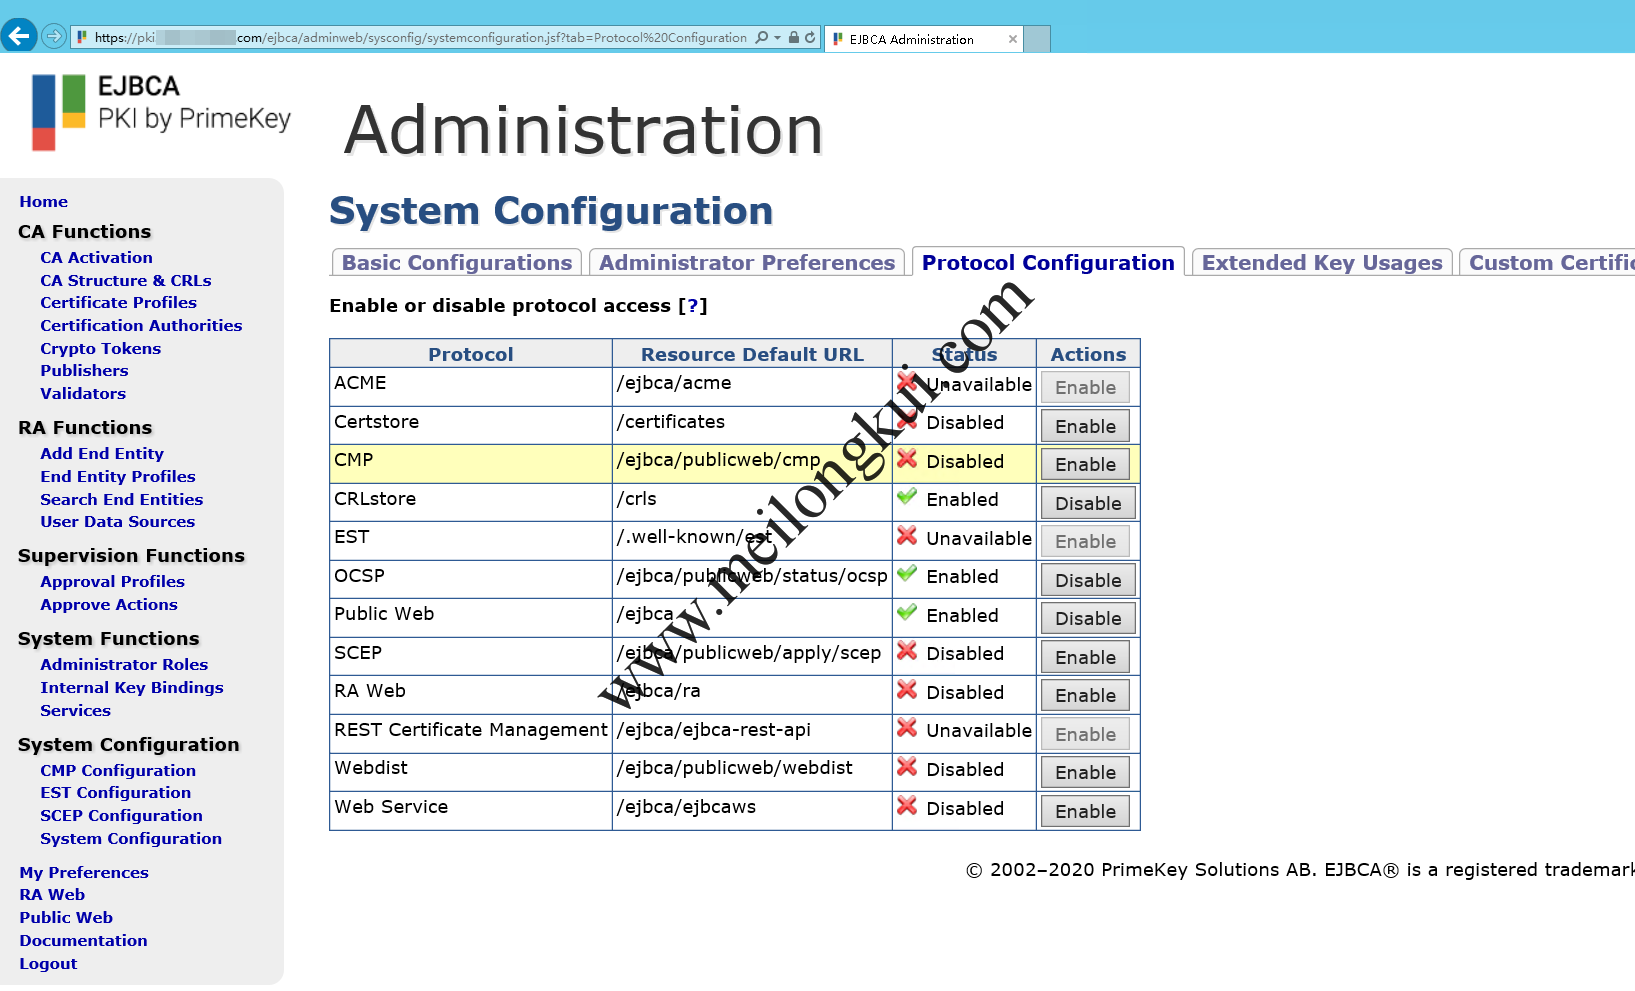Click the search magnifier in address bar
Viewport: 1635px width, 991px height.
(762, 37)
